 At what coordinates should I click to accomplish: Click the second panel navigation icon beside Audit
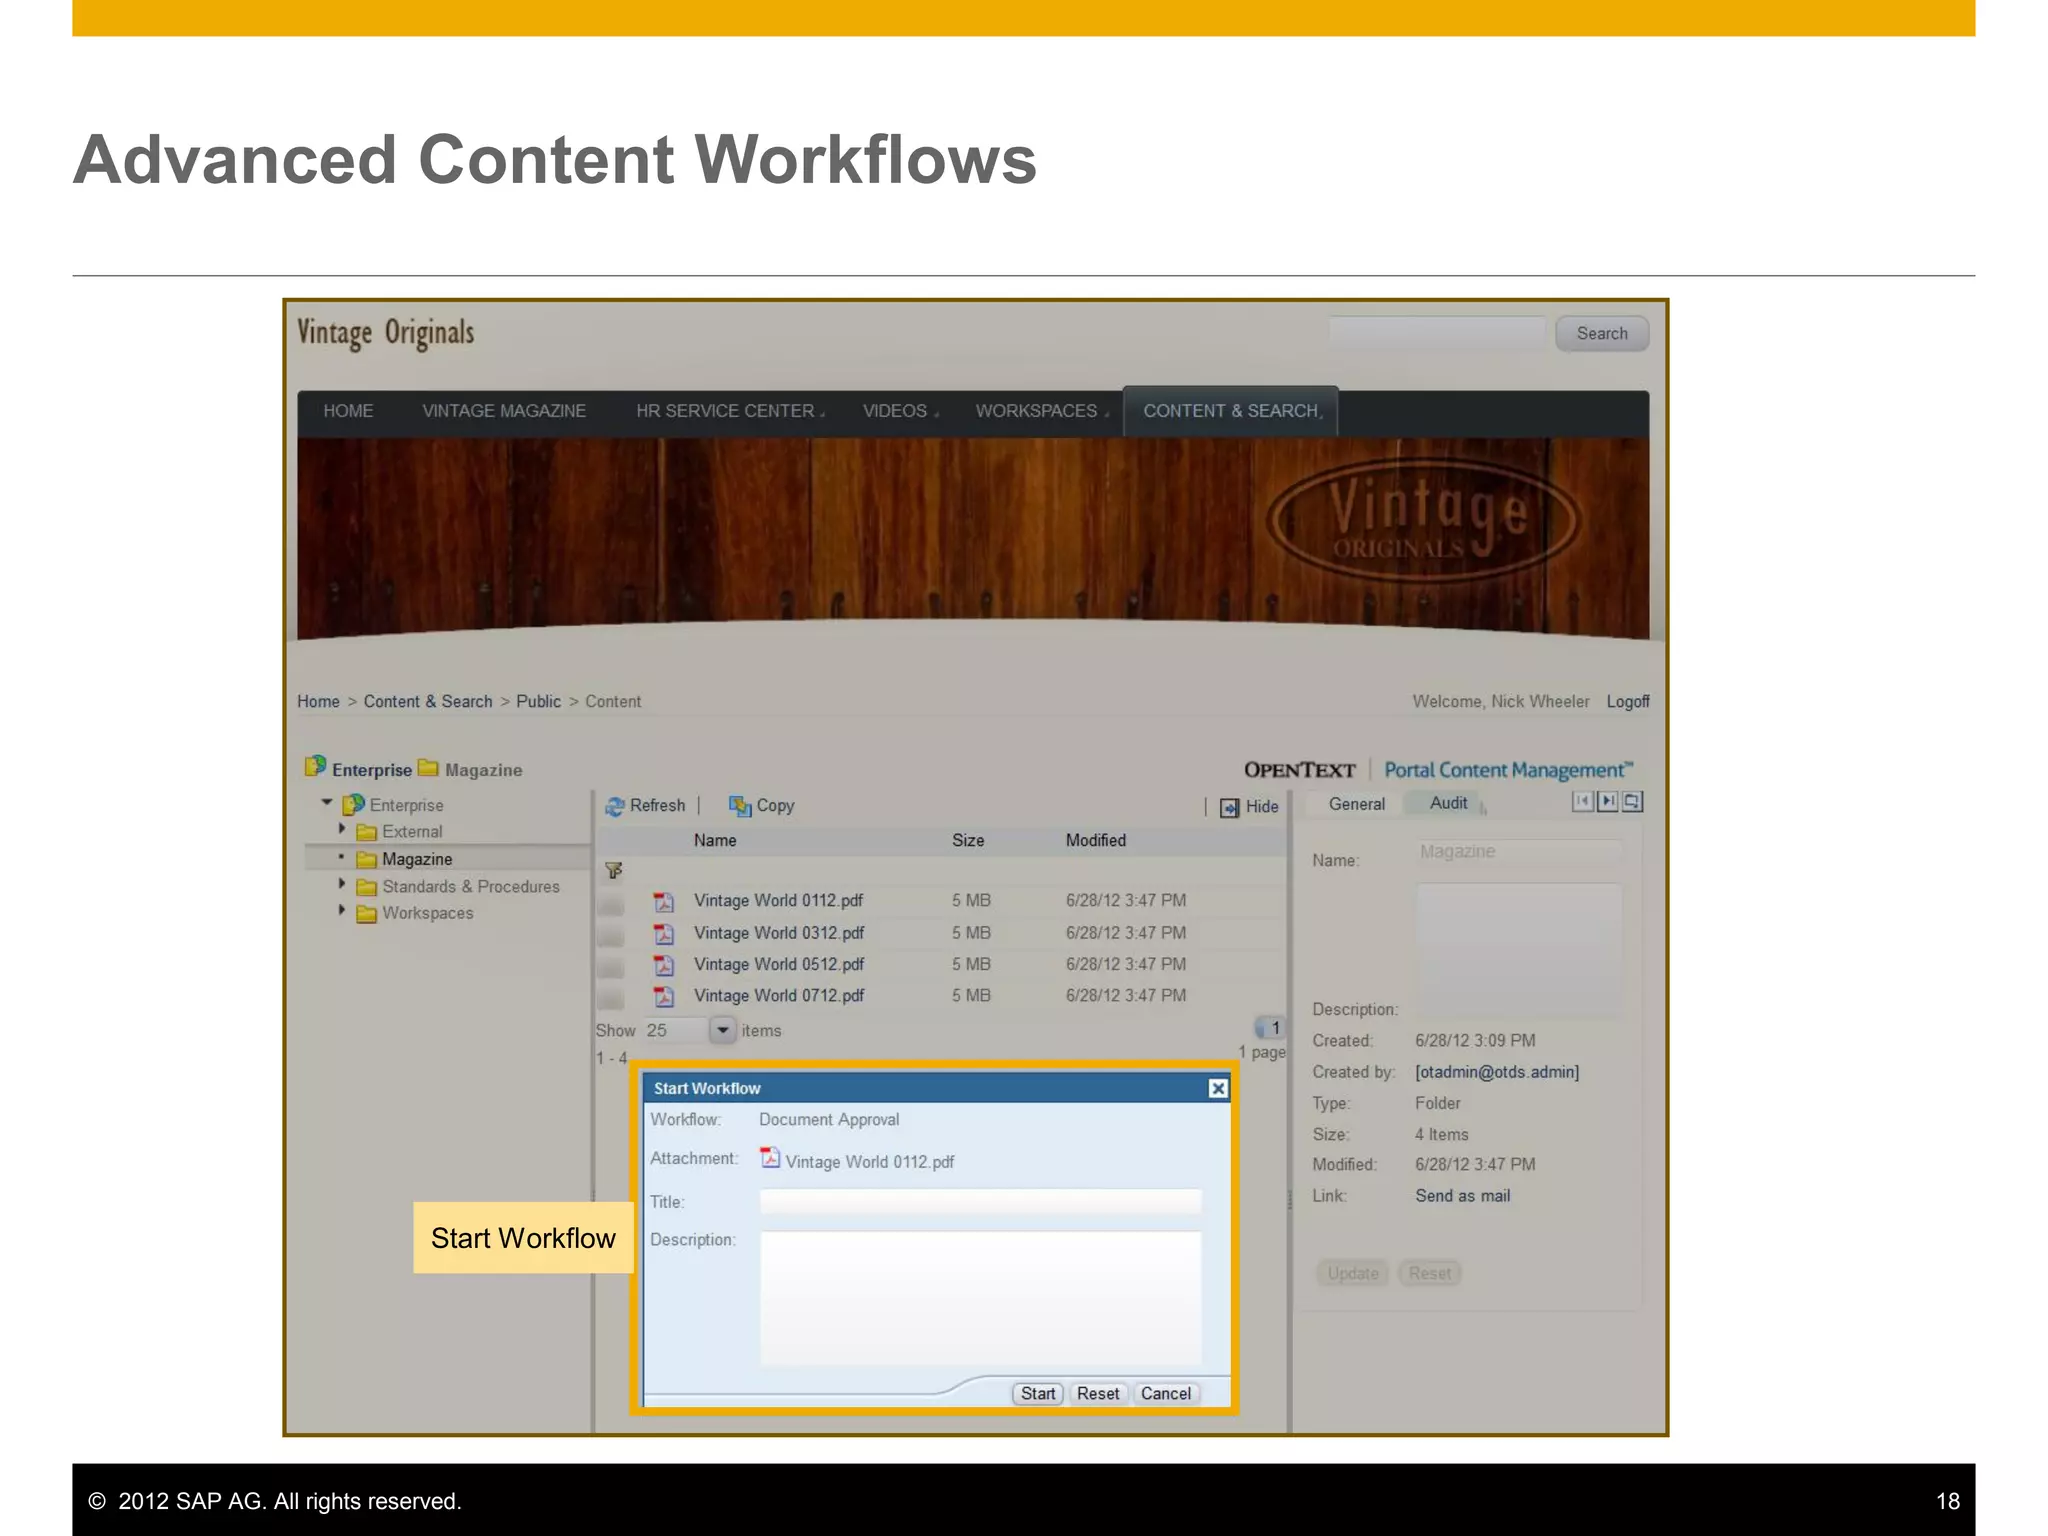pos(1607,801)
